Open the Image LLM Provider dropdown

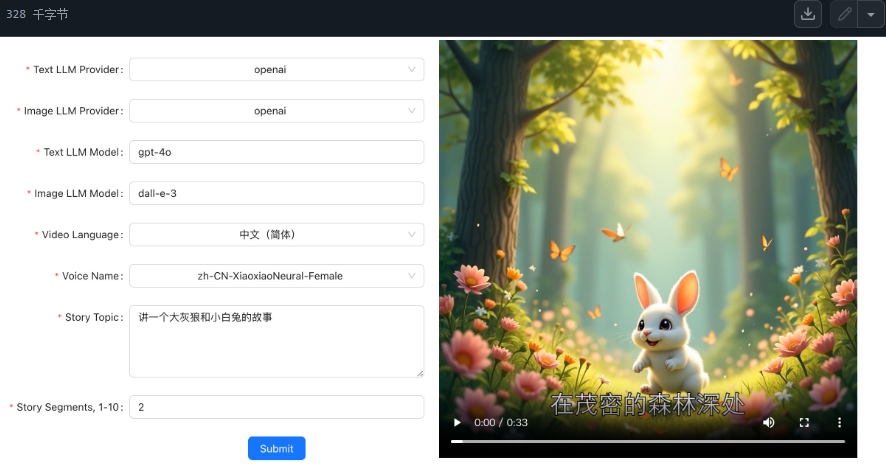[276, 111]
